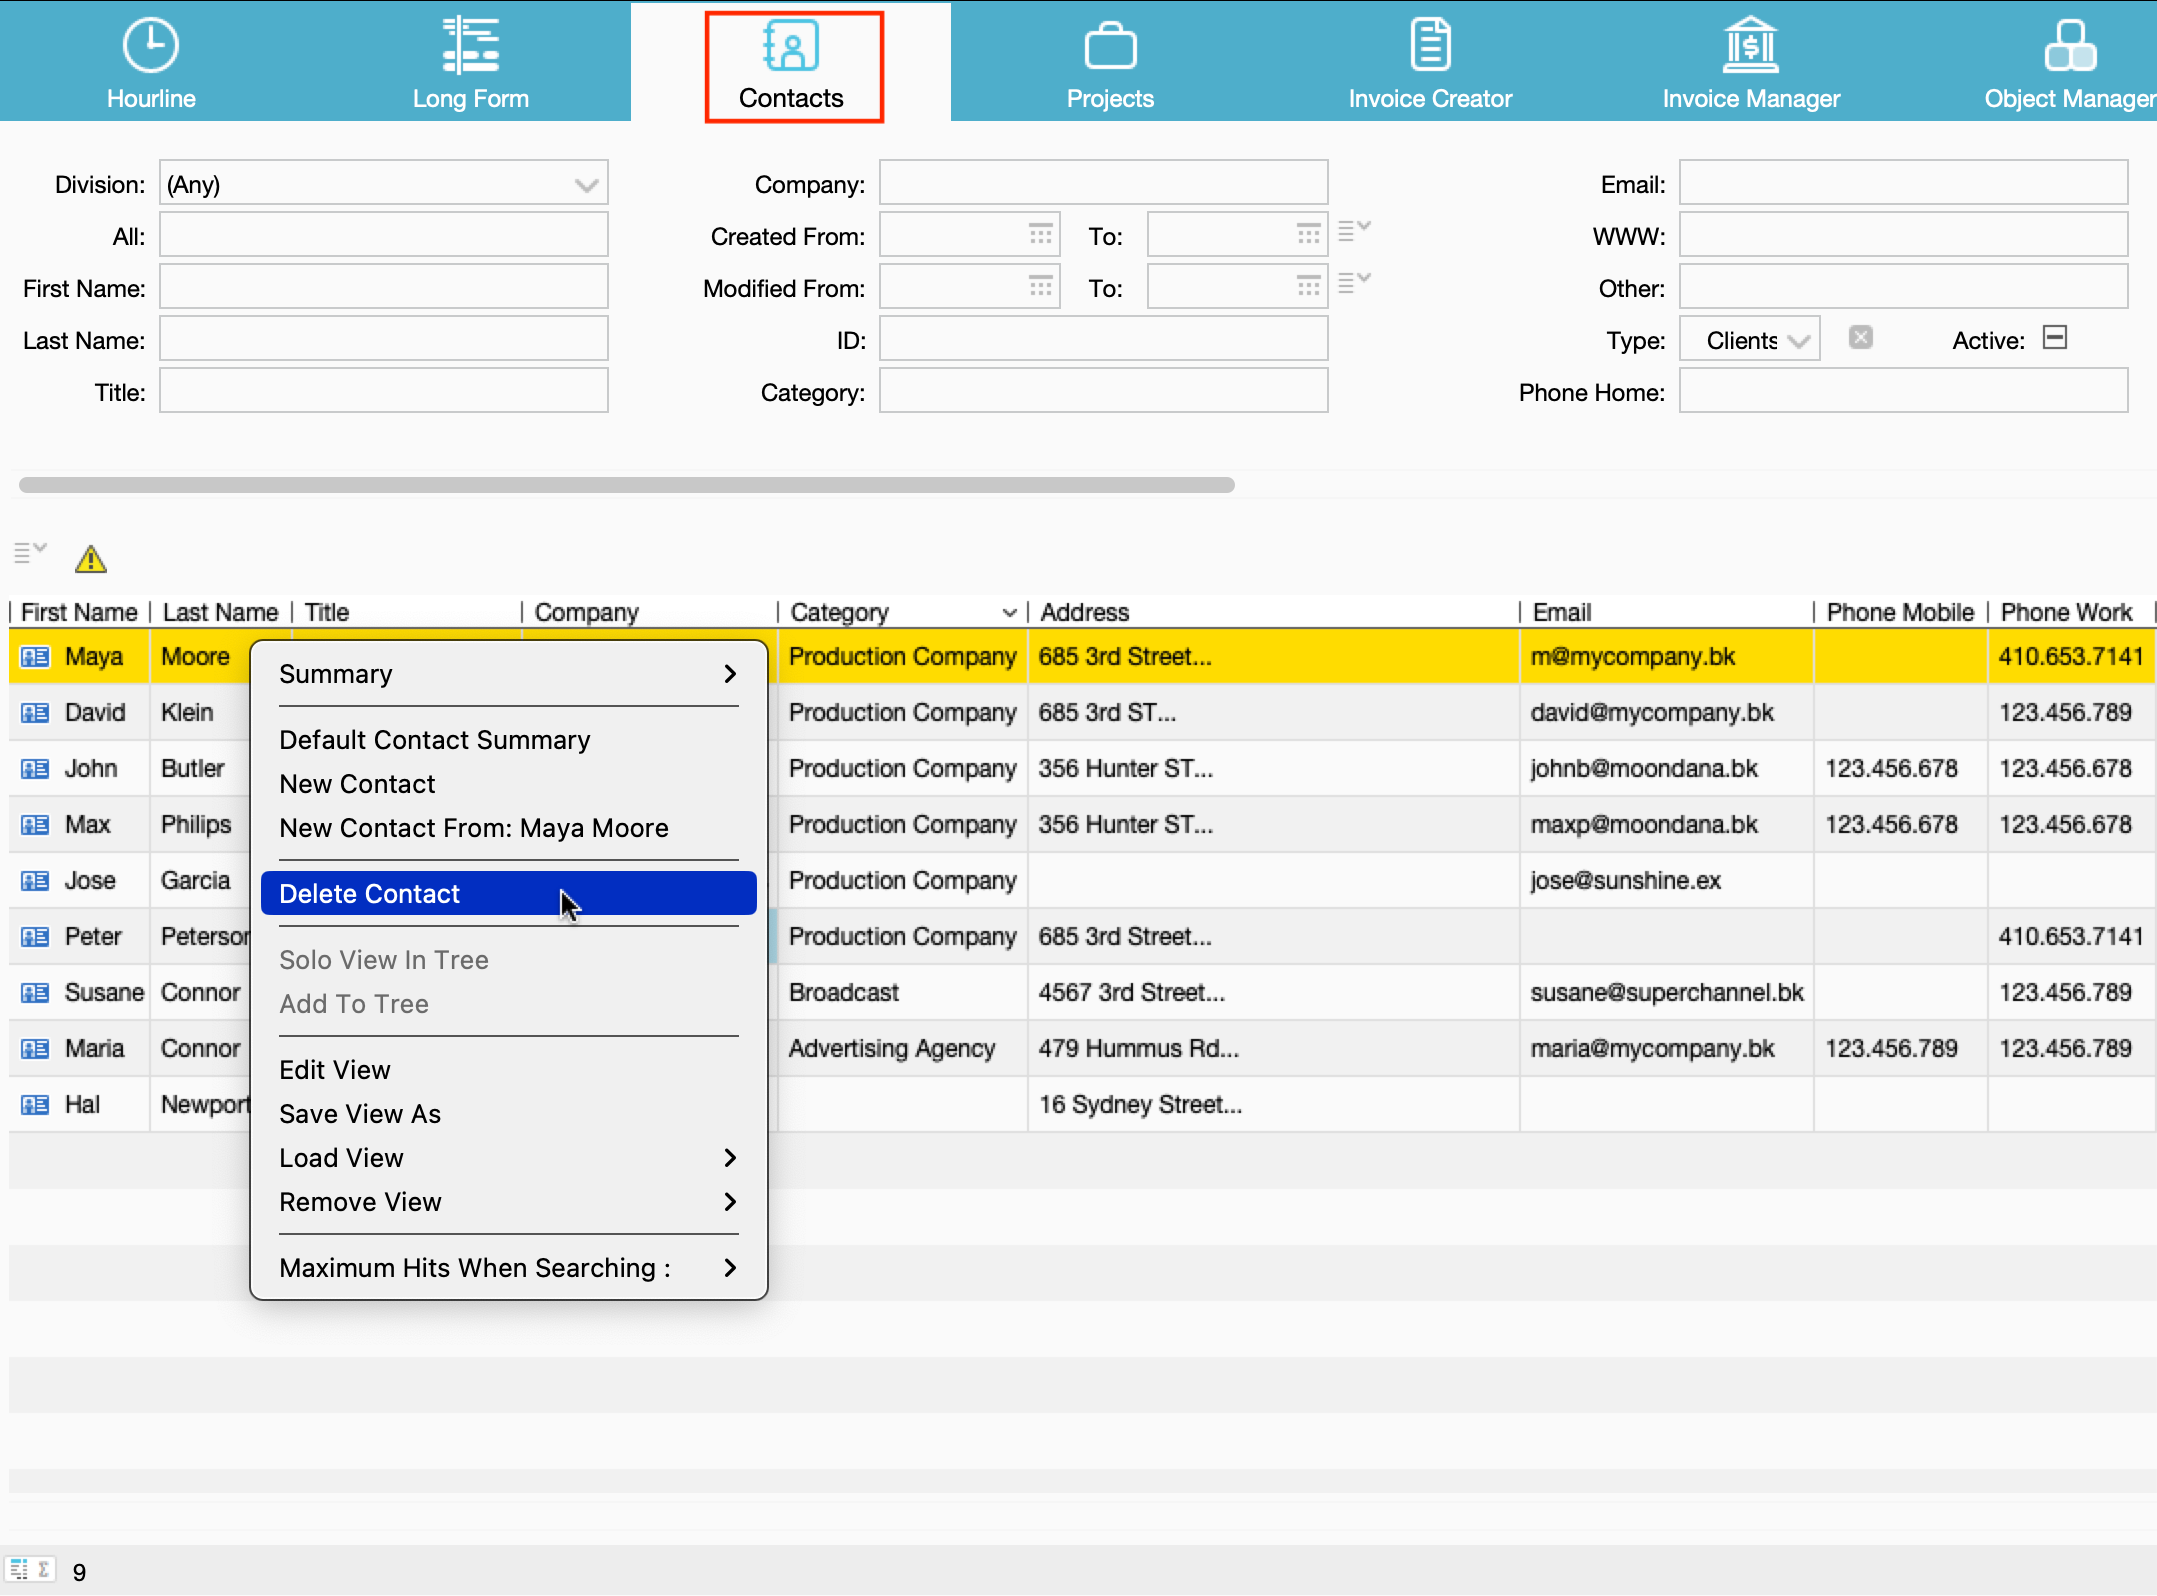Select New Contact in the context menu
The height and width of the screenshot is (1596, 2157).
click(x=357, y=784)
